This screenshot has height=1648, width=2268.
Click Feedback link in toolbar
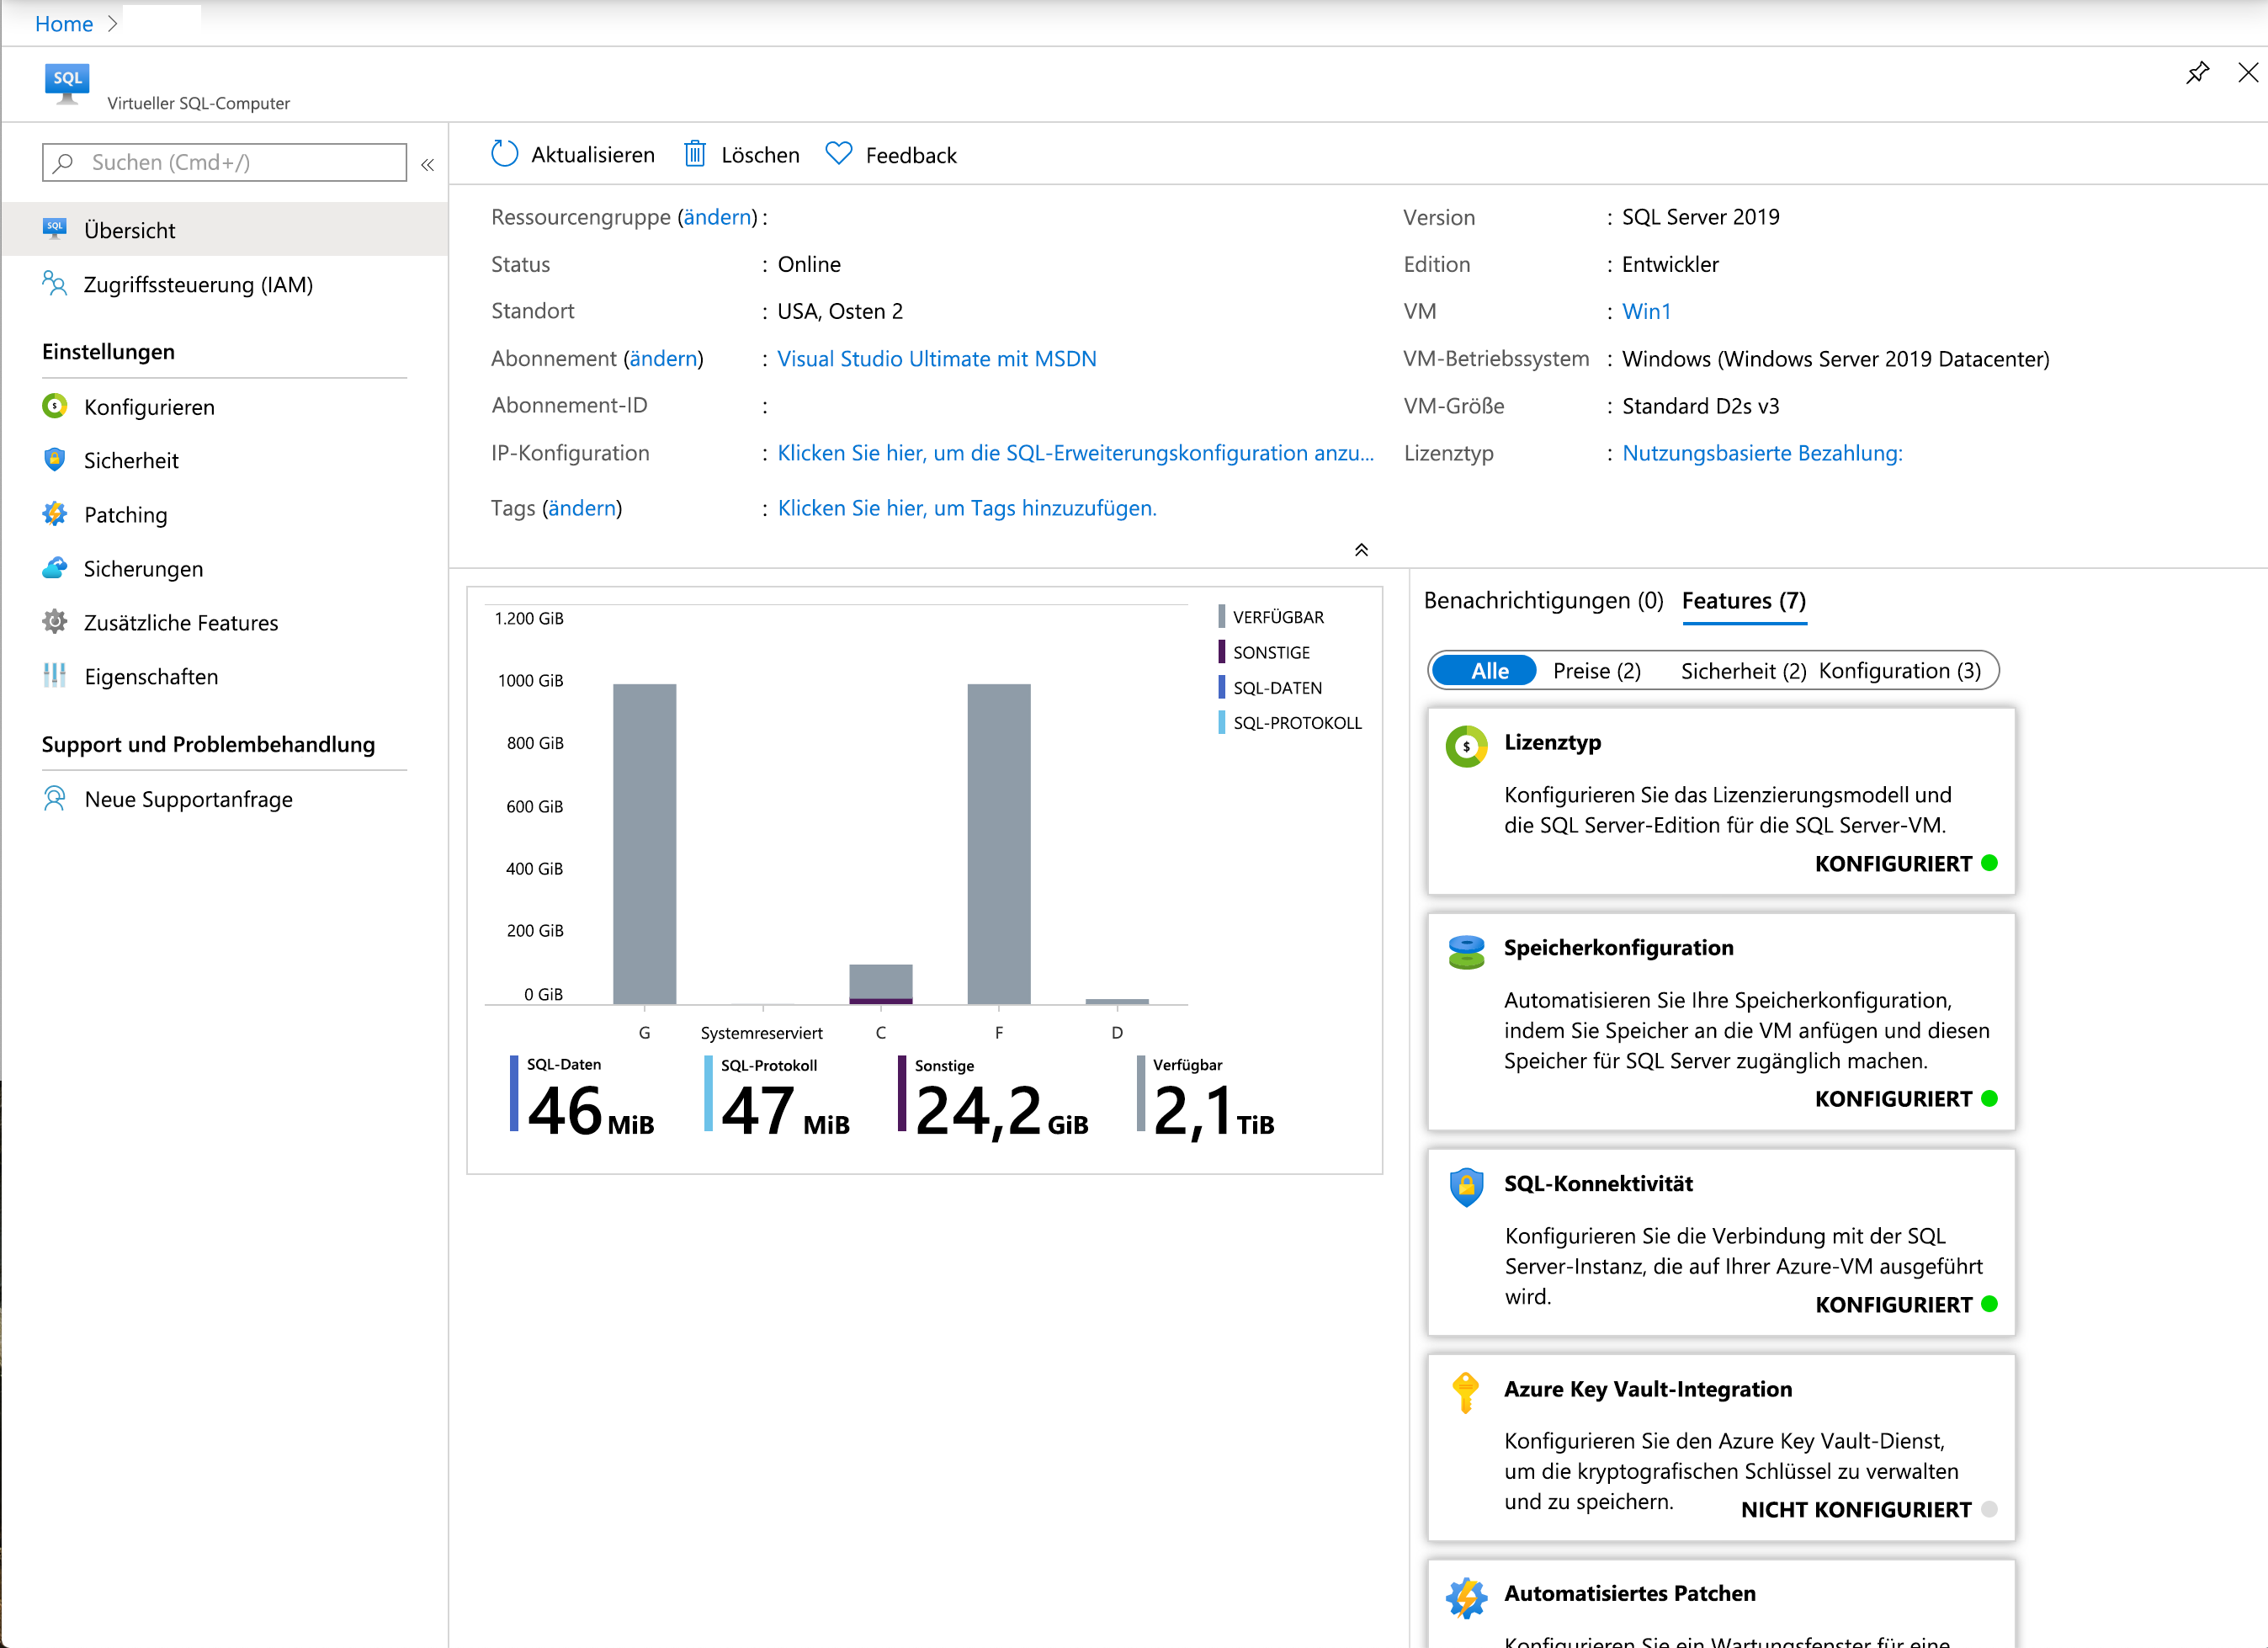[891, 155]
